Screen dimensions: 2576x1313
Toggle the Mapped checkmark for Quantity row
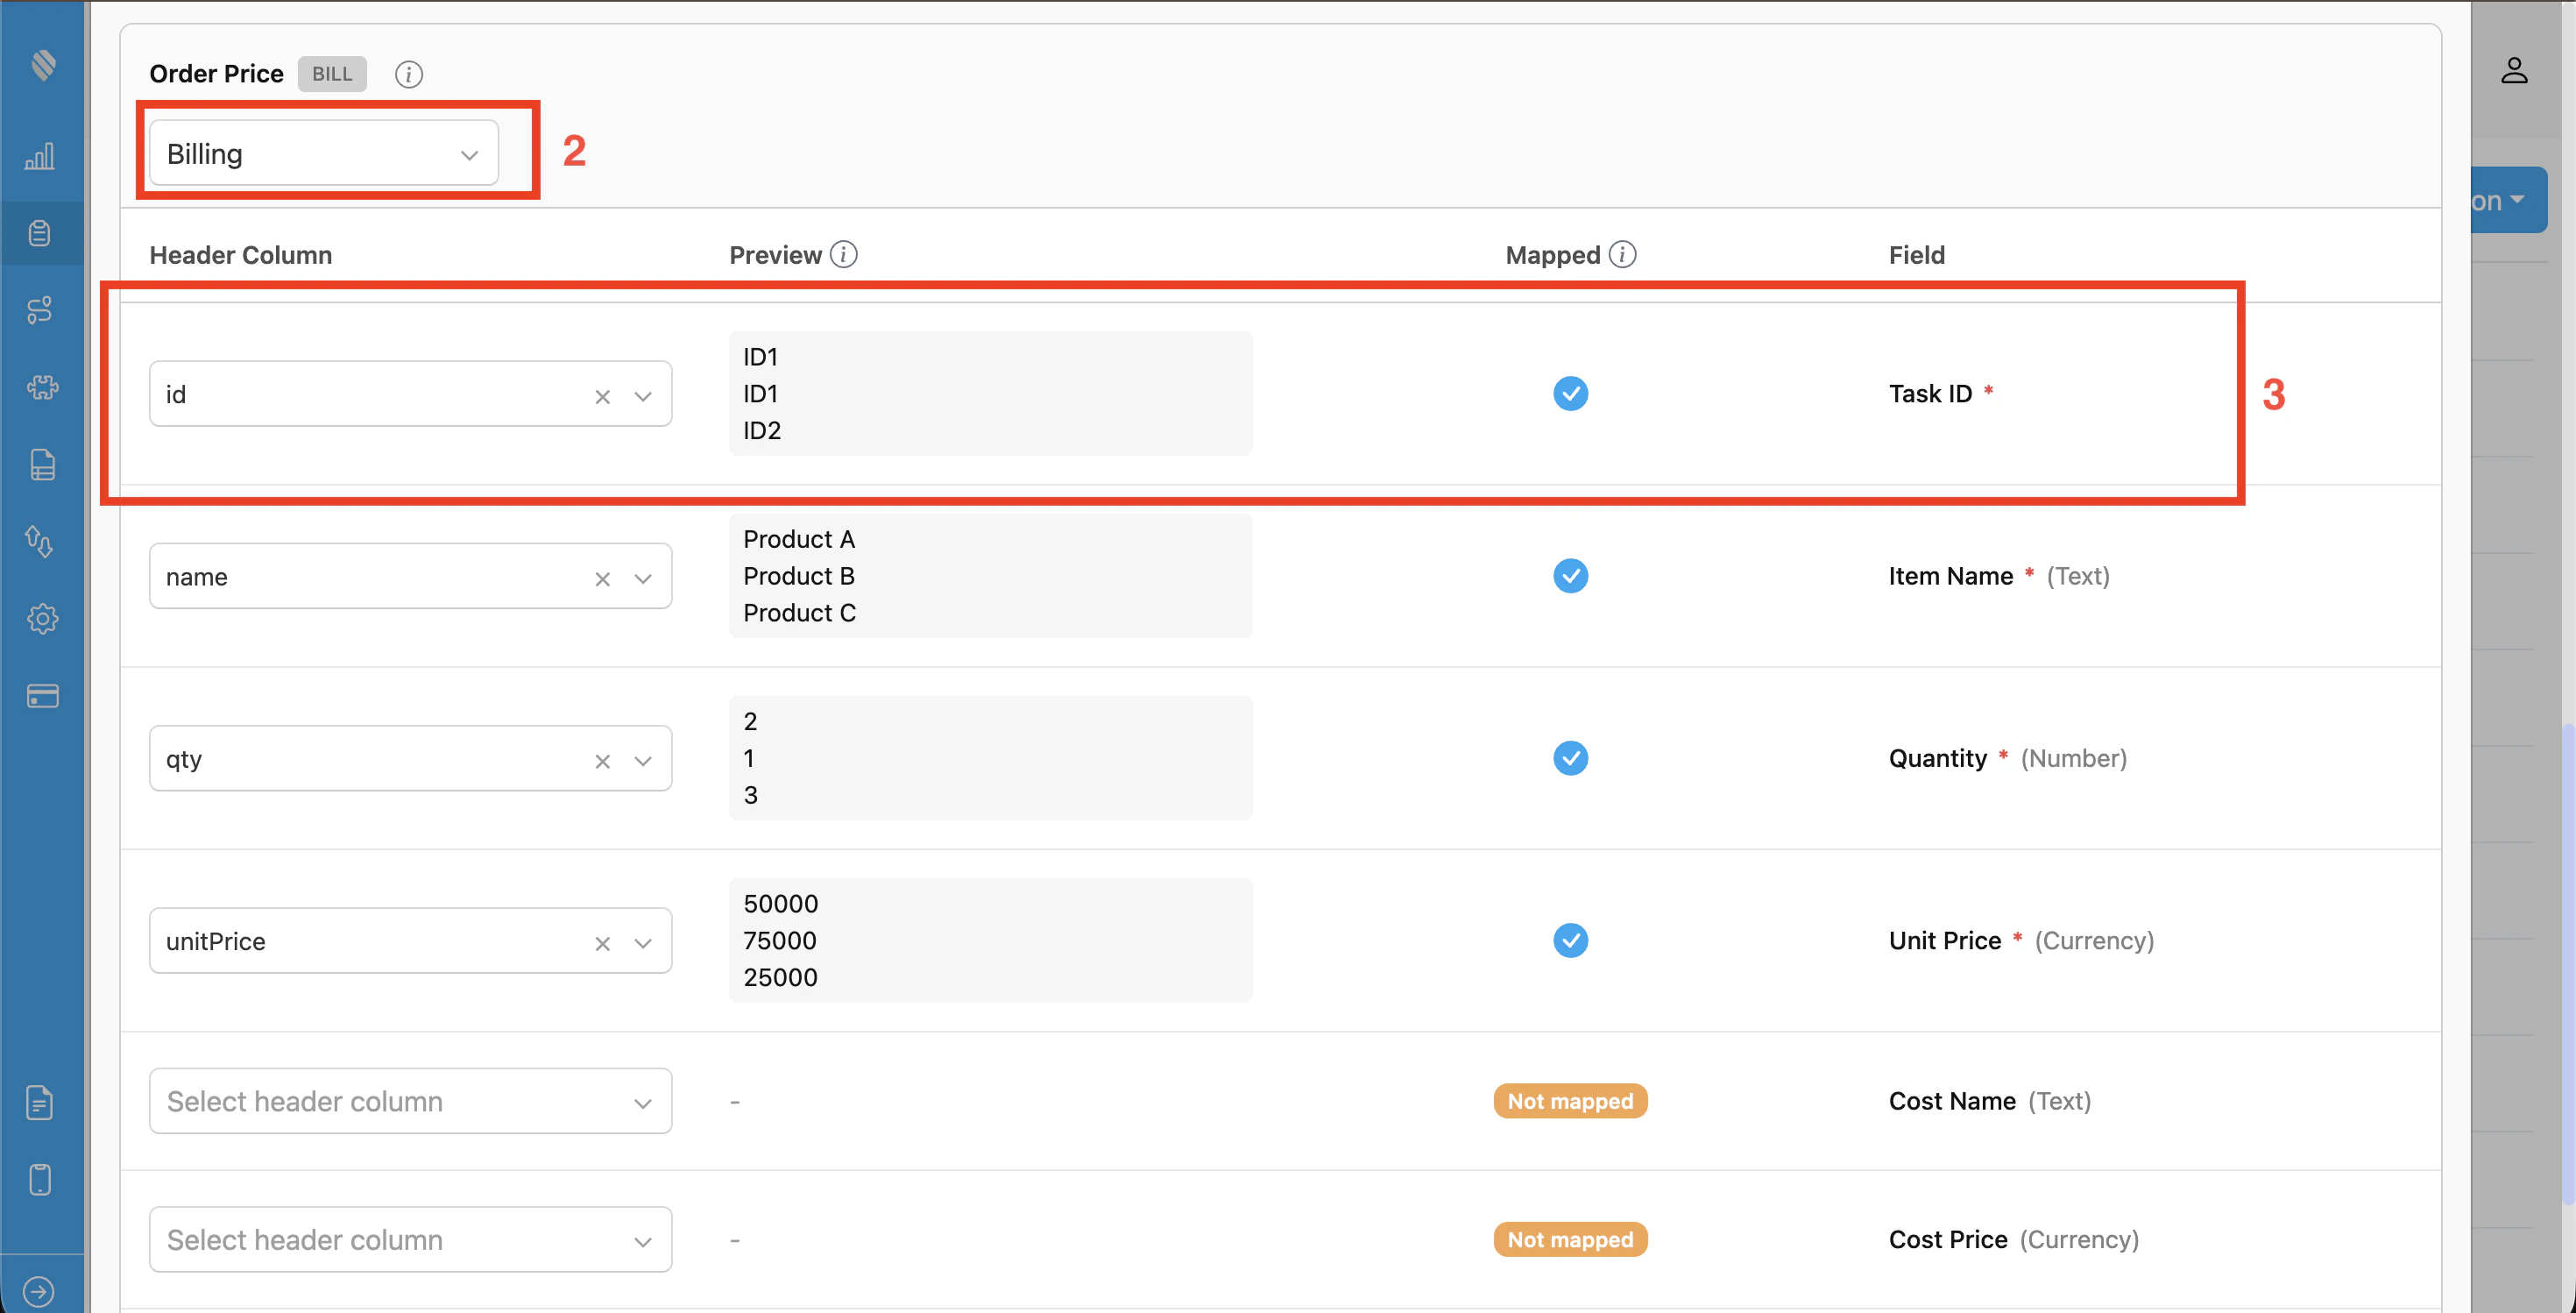[x=1570, y=758]
